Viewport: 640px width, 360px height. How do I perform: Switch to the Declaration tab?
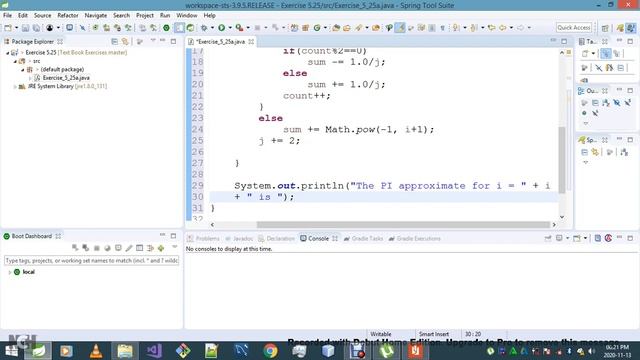pyautogui.click(x=277, y=238)
